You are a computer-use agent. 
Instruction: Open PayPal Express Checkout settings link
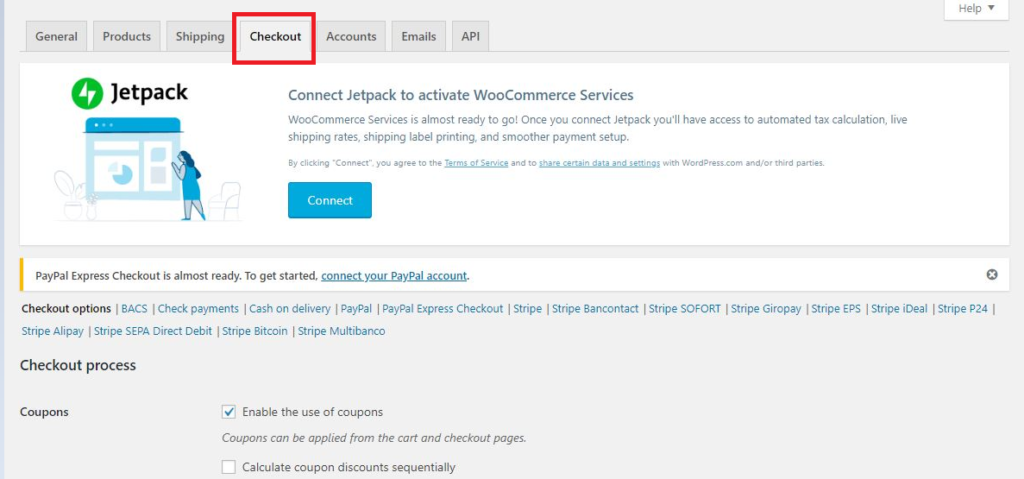[x=443, y=308]
